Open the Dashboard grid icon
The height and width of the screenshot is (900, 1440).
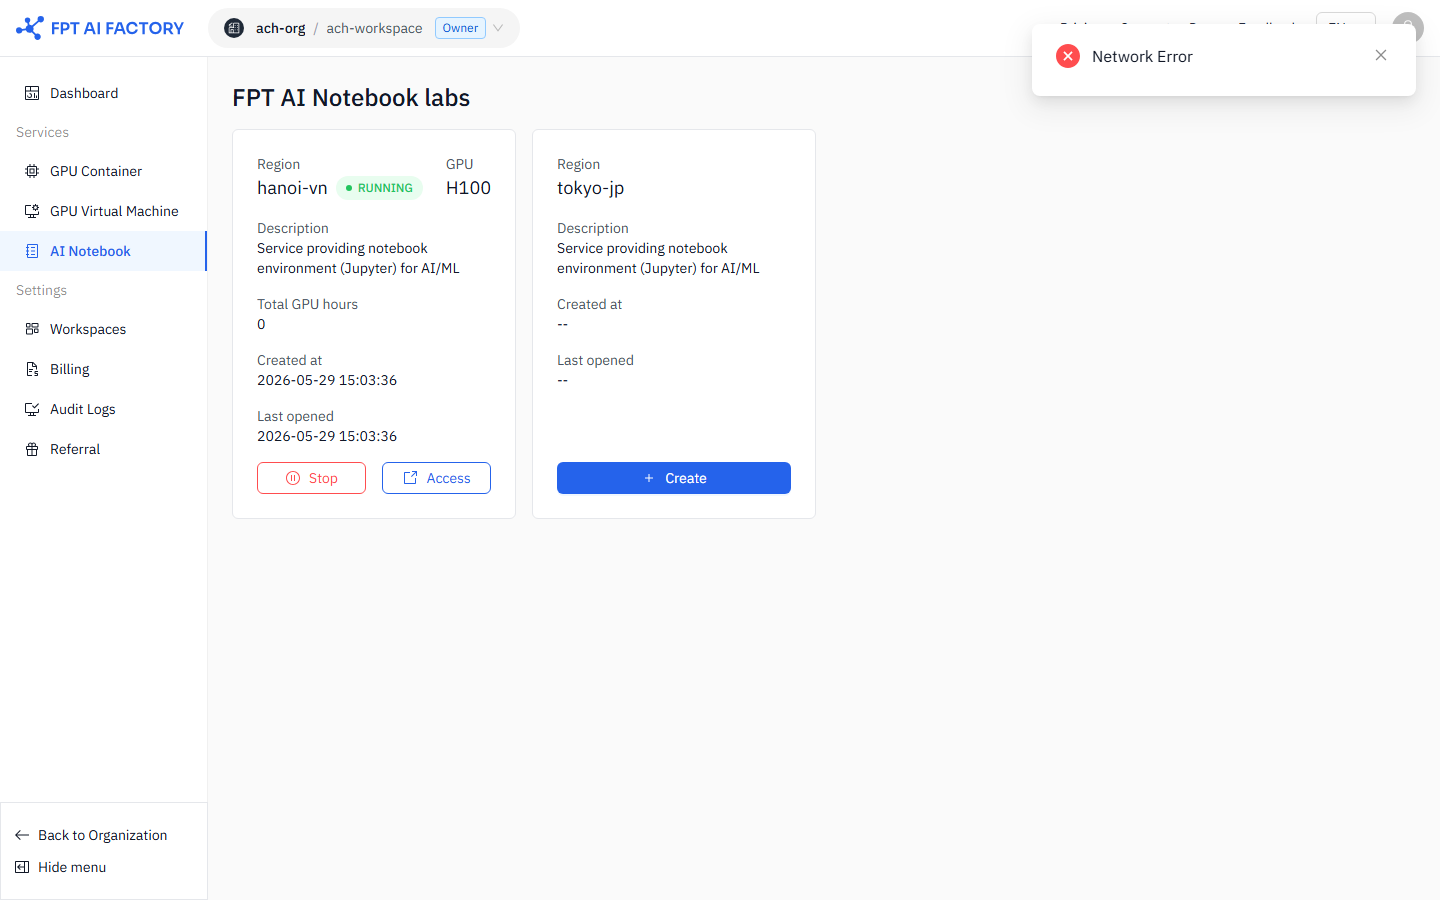click(x=32, y=93)
